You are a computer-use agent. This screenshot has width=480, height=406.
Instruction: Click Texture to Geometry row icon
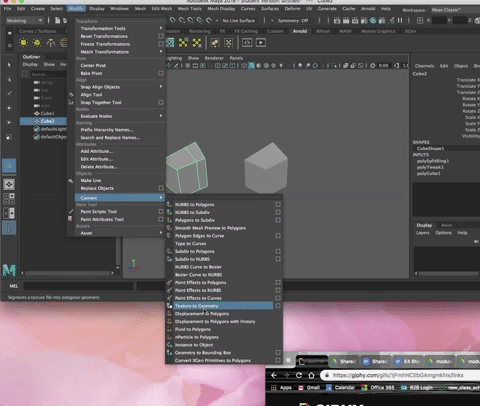(169, 306)
